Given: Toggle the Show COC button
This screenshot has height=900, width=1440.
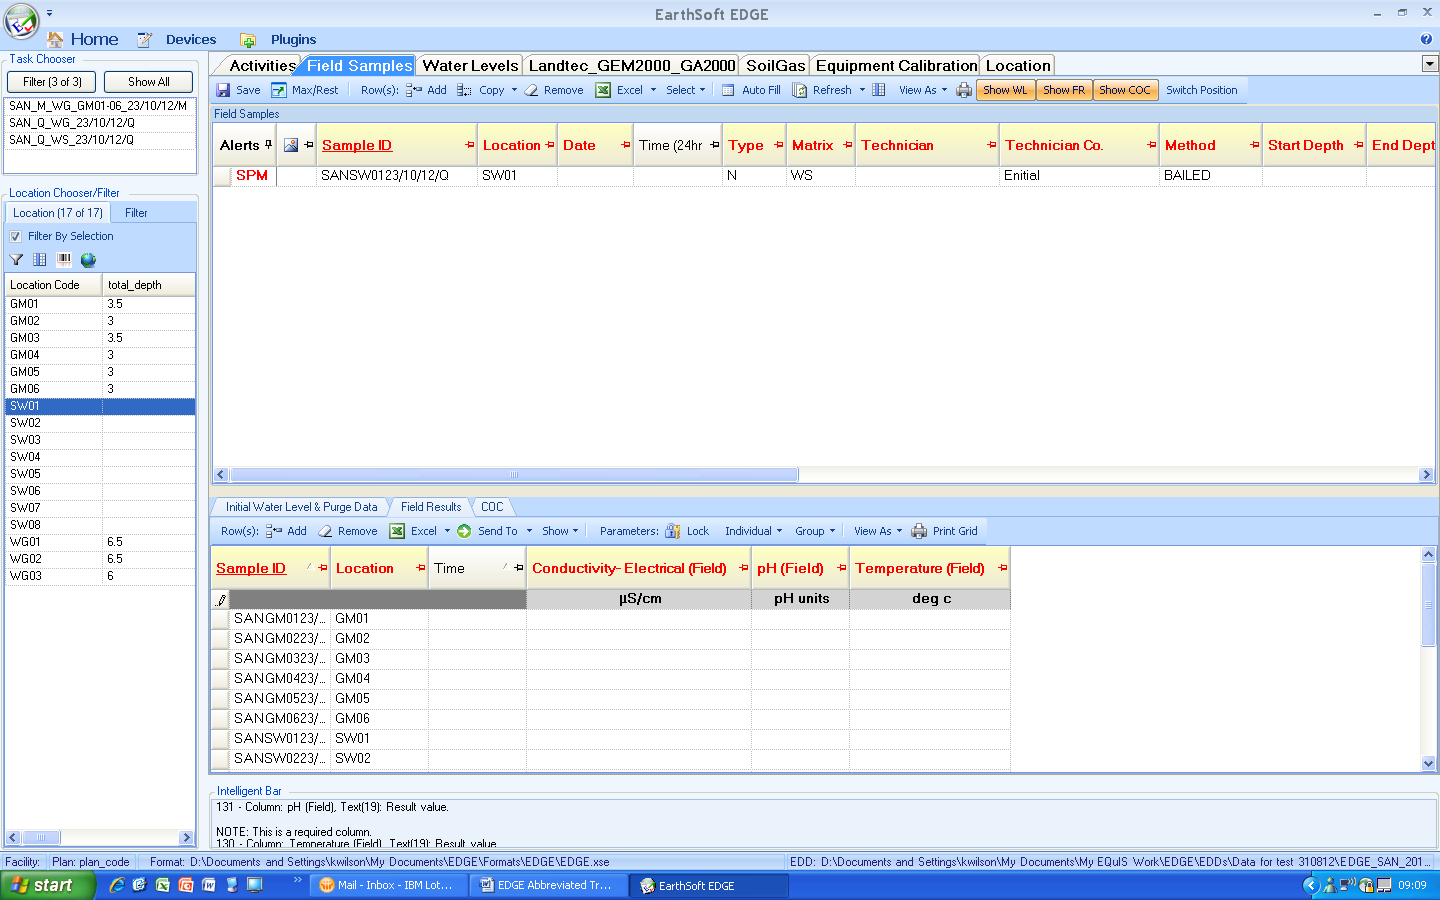Looking at the screenshot, I should 1125,90.
